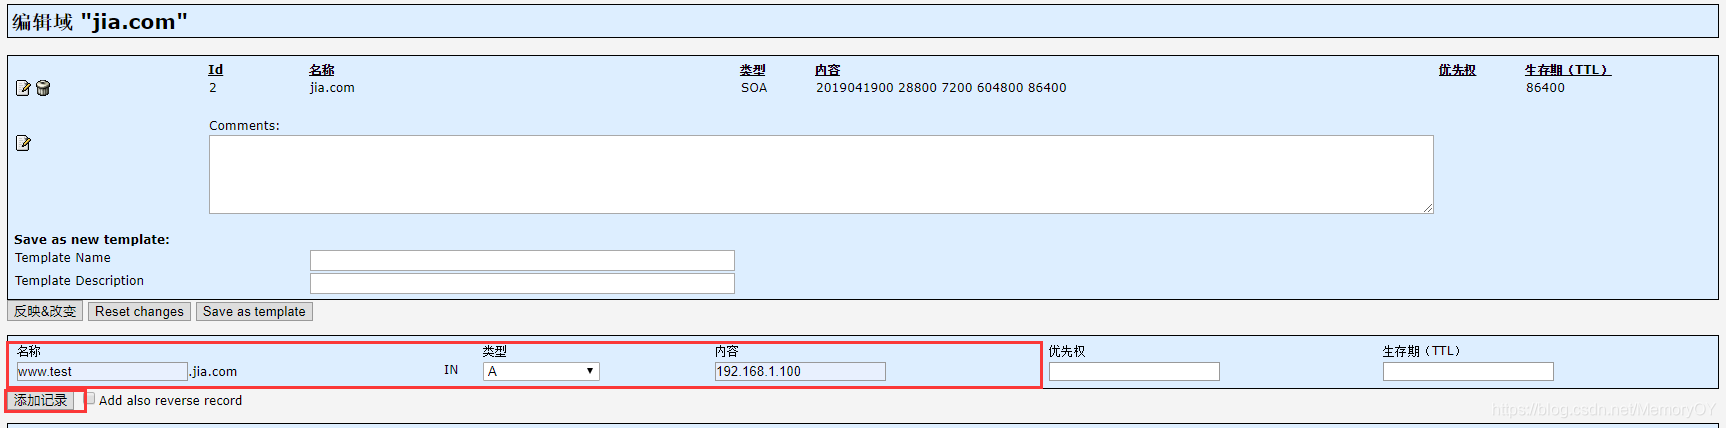
Task: Sort records by the 类型 column header
Action: pos(752,70)
